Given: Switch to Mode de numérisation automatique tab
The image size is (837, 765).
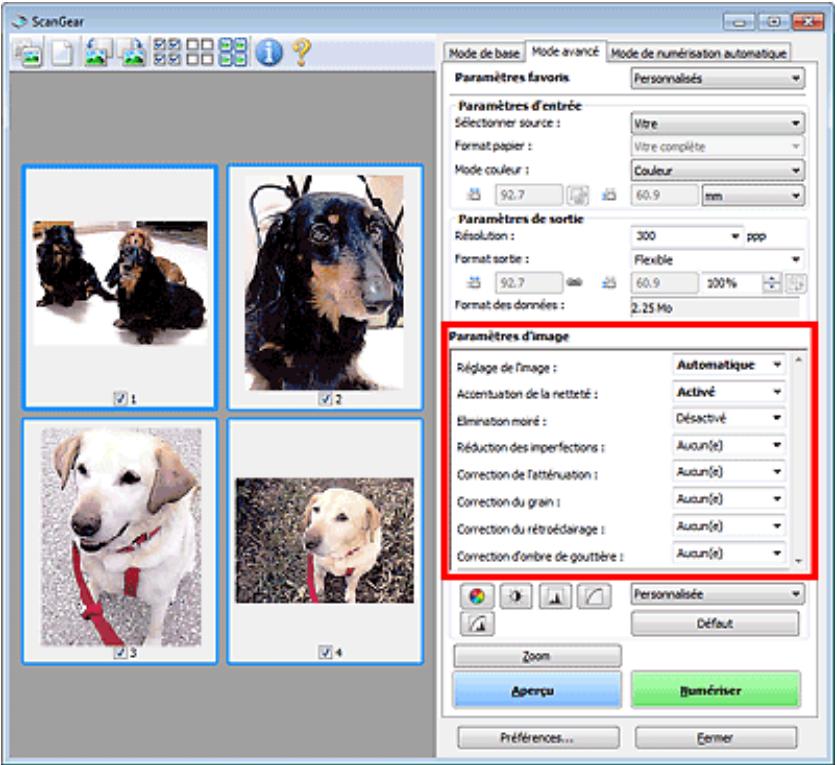Looking at the screenshot, I should pos(698,53).
